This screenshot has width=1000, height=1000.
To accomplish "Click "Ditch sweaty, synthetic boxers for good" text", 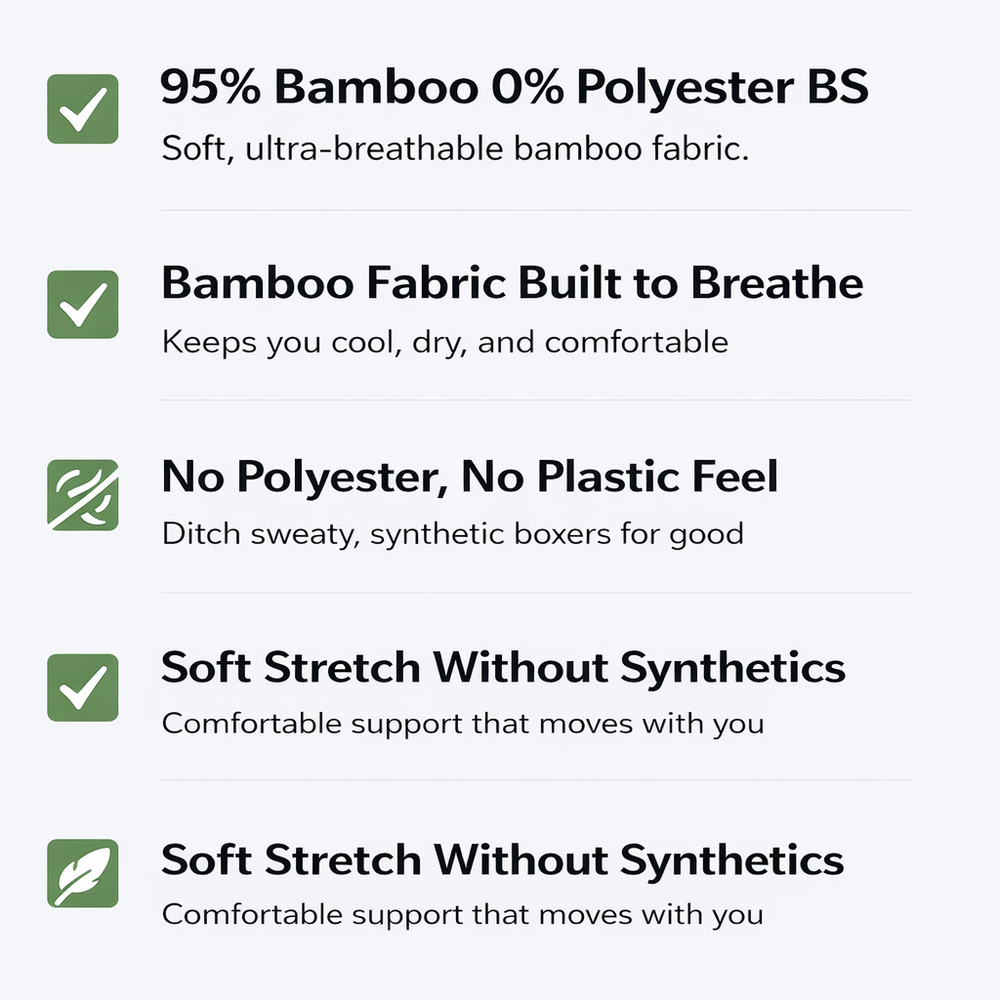I will pos(452,534).
